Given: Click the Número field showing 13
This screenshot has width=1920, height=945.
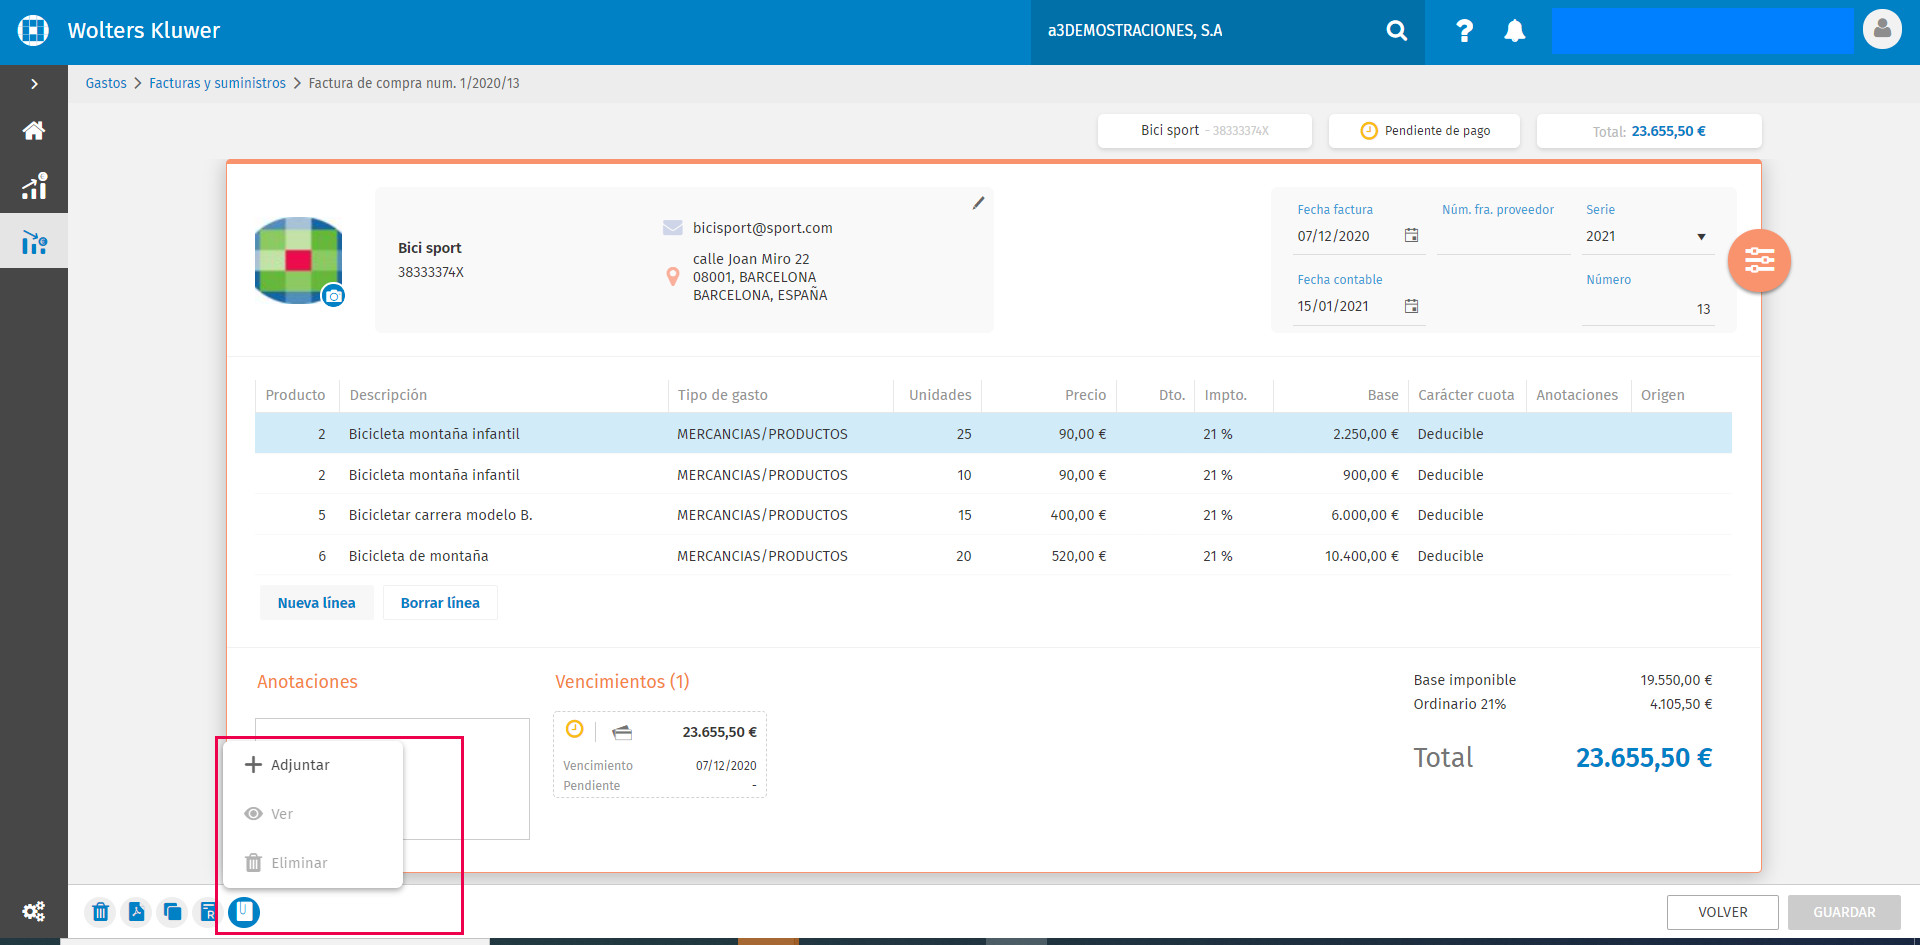Looking at the screenshot, I should pos(1648,309).
